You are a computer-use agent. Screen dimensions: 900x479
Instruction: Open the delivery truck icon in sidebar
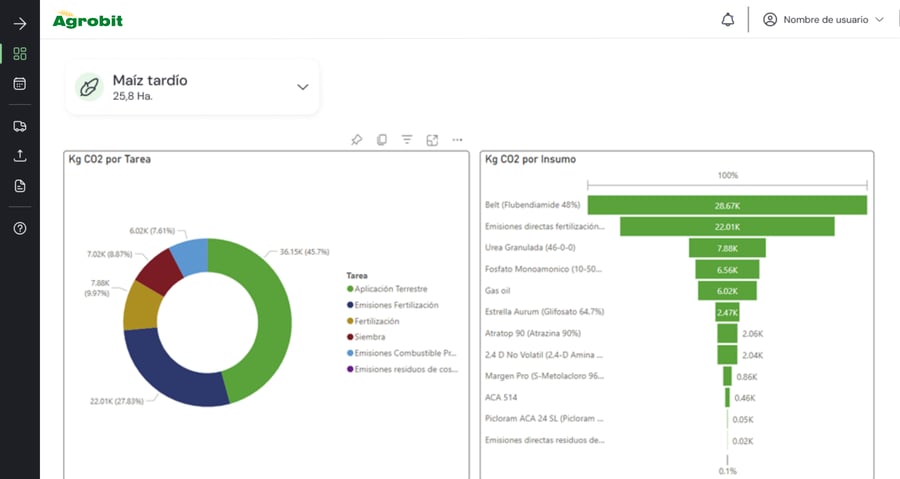click(x=20, y=126)
